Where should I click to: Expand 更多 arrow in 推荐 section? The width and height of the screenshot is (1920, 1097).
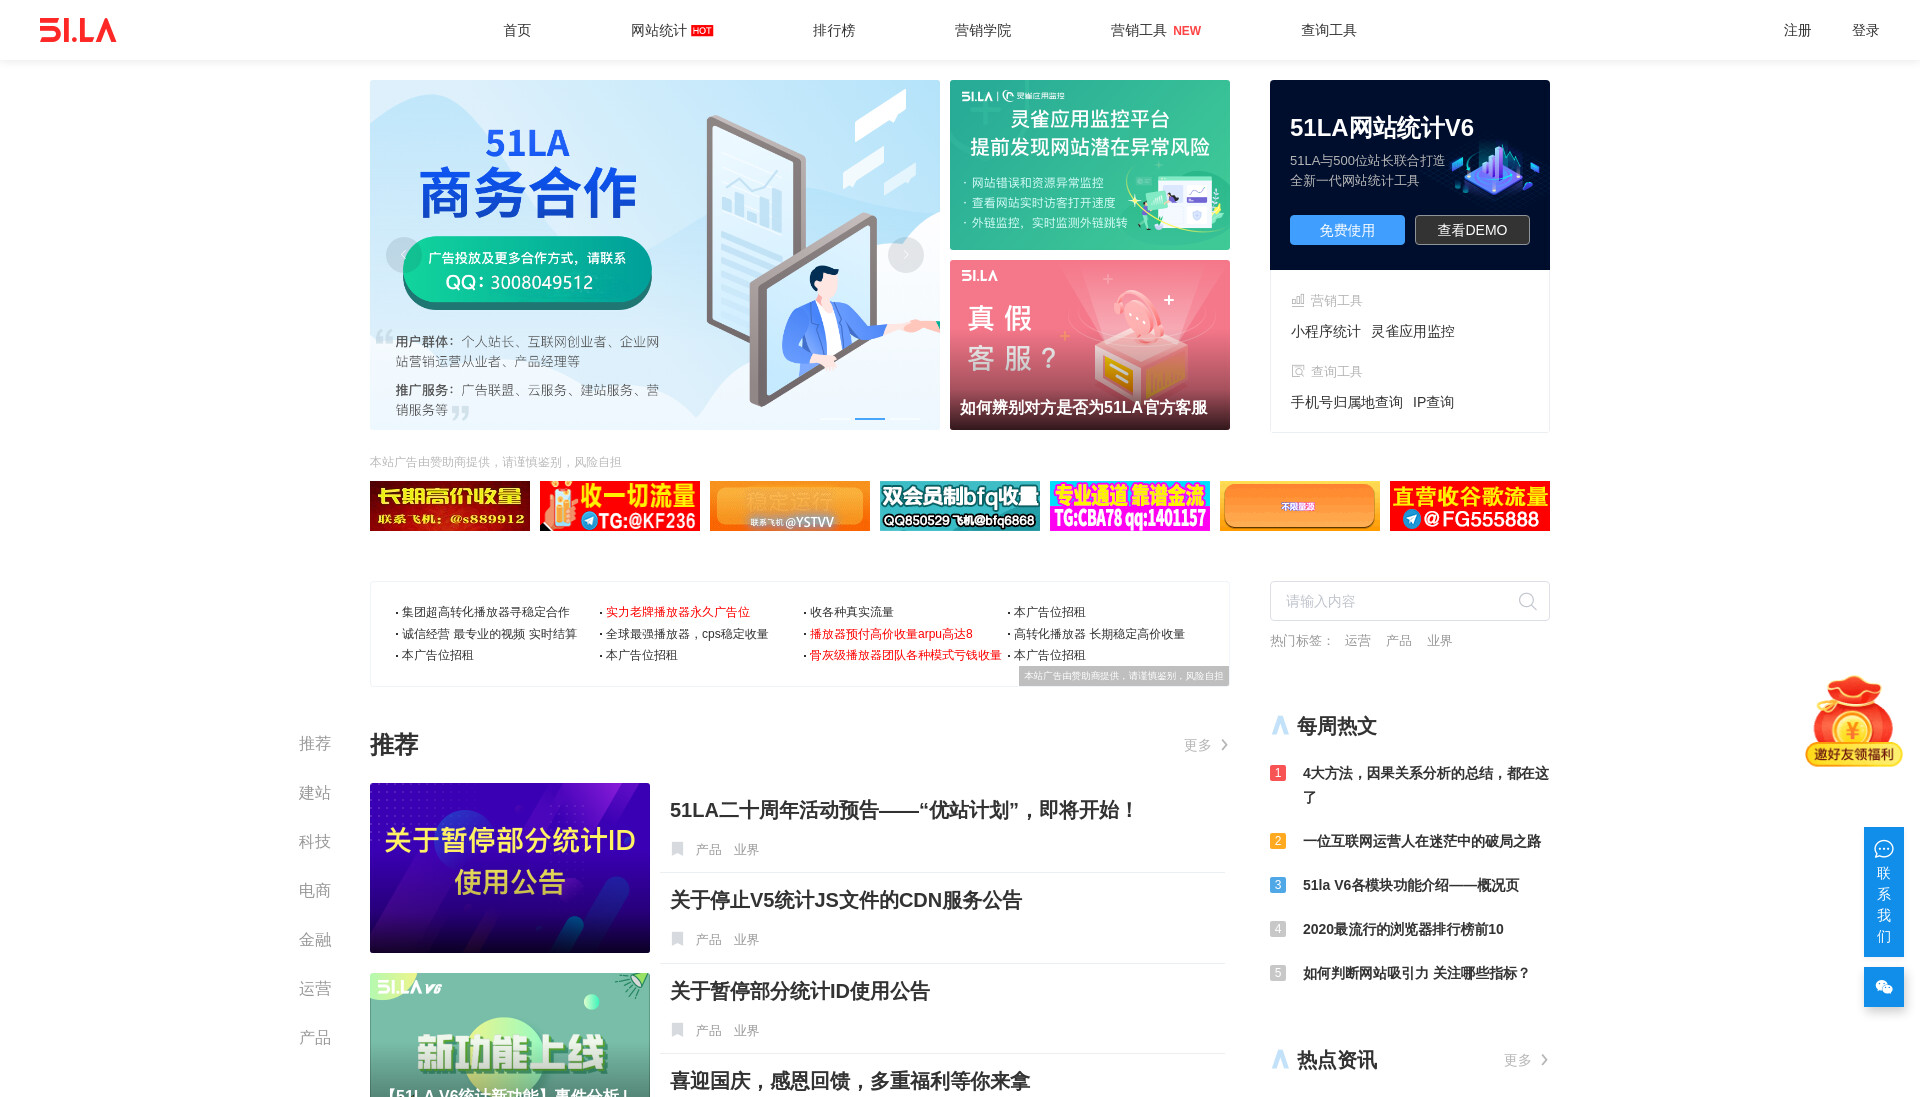1224,745
